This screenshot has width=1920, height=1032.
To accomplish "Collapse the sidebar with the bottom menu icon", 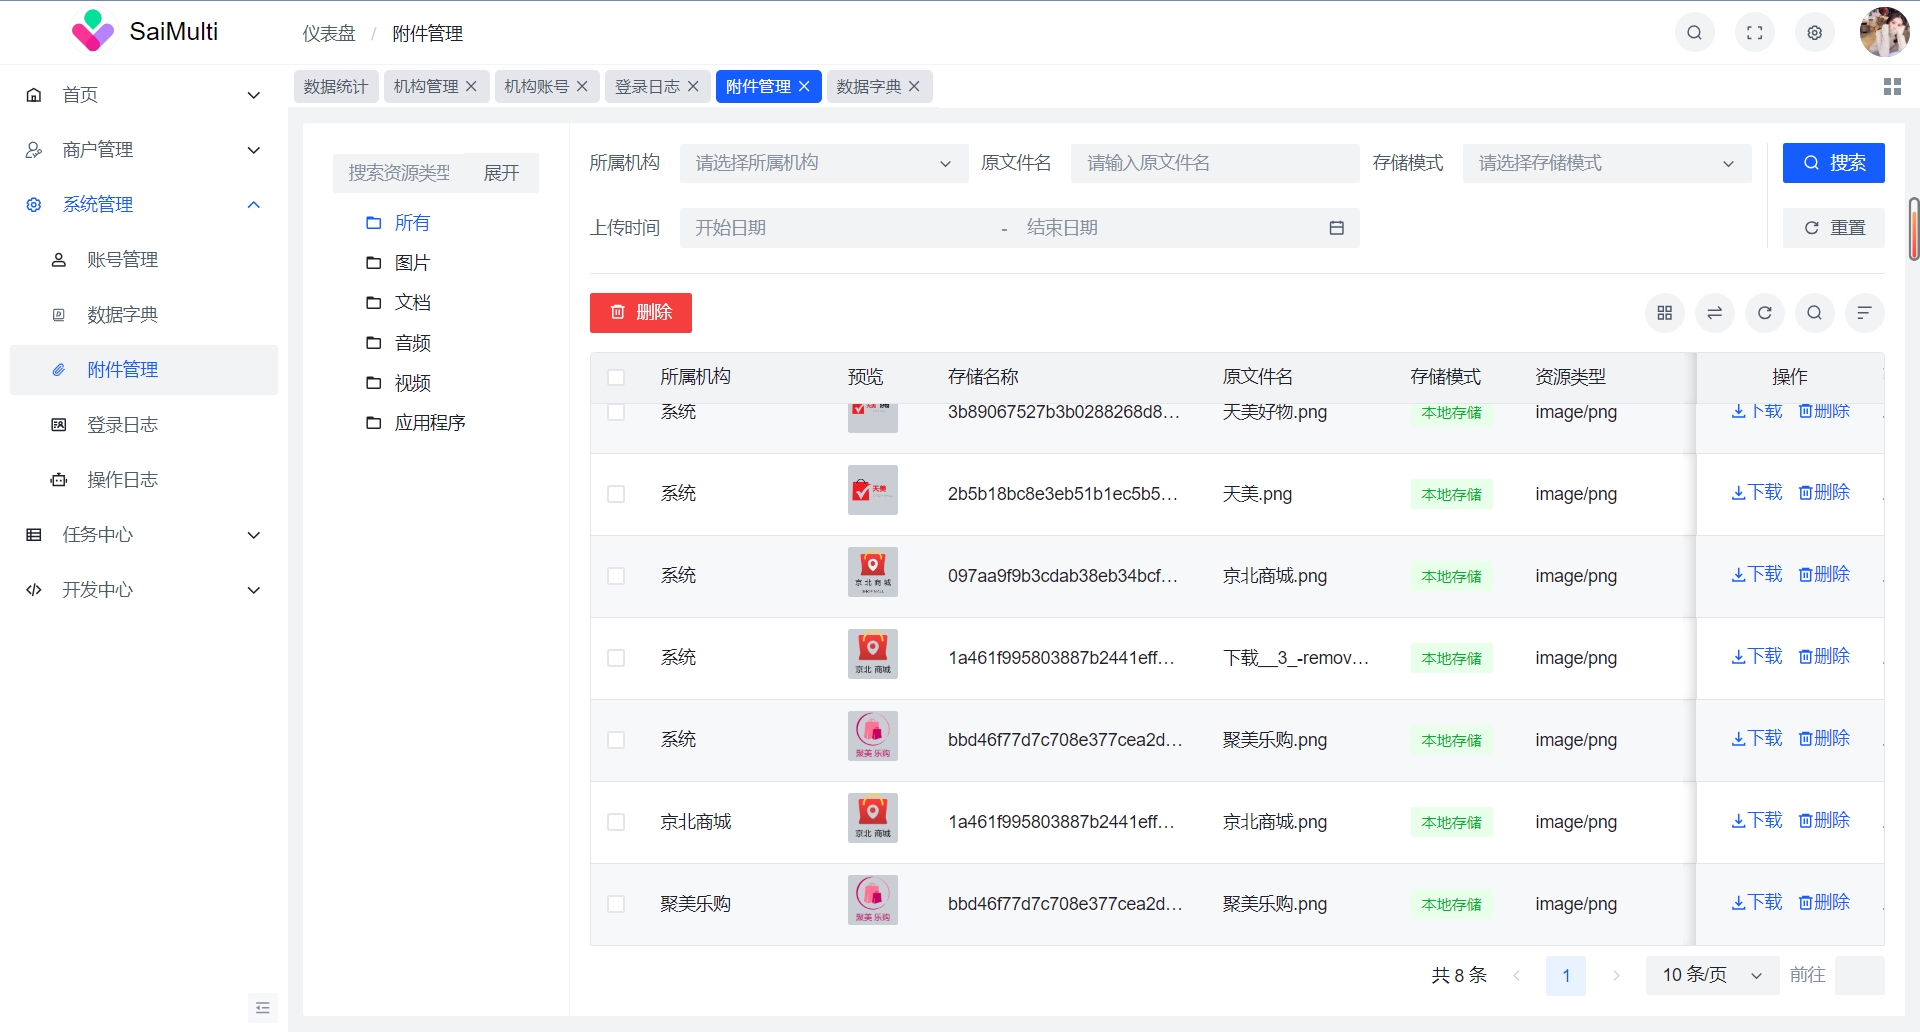I will click(262, 1007).
